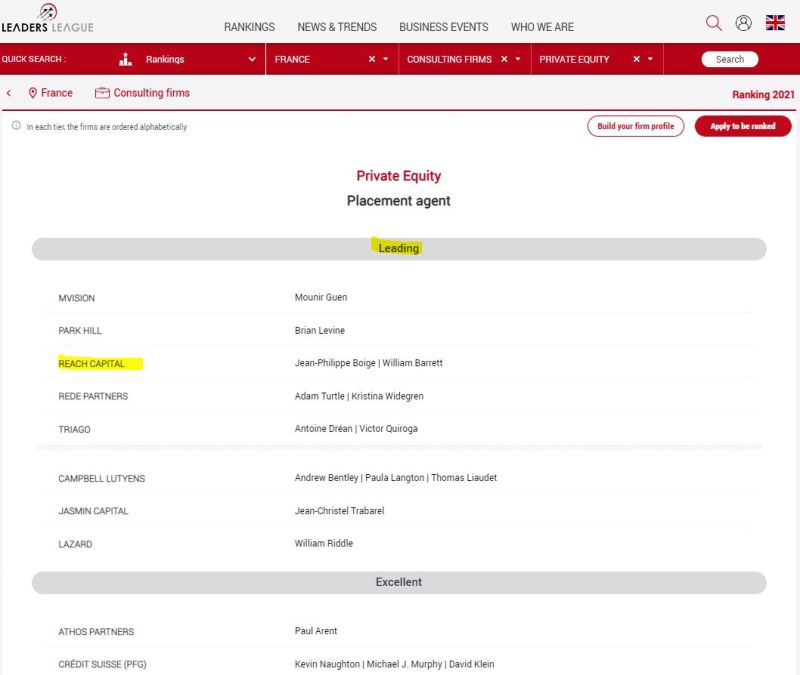The height and width of the screenshot is (675, 800).
Task: Clear the FRANCE filter with its X
Action: pyautogui.click(x=372, y=60)
